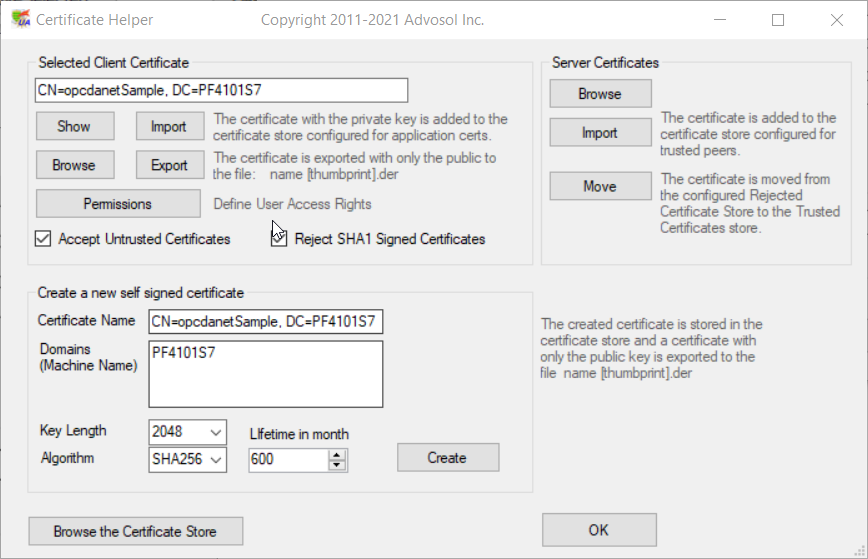Export the client certificate public key

point(170,165)
